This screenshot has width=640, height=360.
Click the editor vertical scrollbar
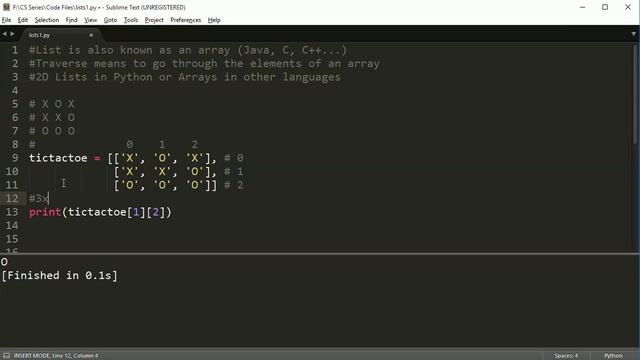pyautogui.click(x=635, y=94)
